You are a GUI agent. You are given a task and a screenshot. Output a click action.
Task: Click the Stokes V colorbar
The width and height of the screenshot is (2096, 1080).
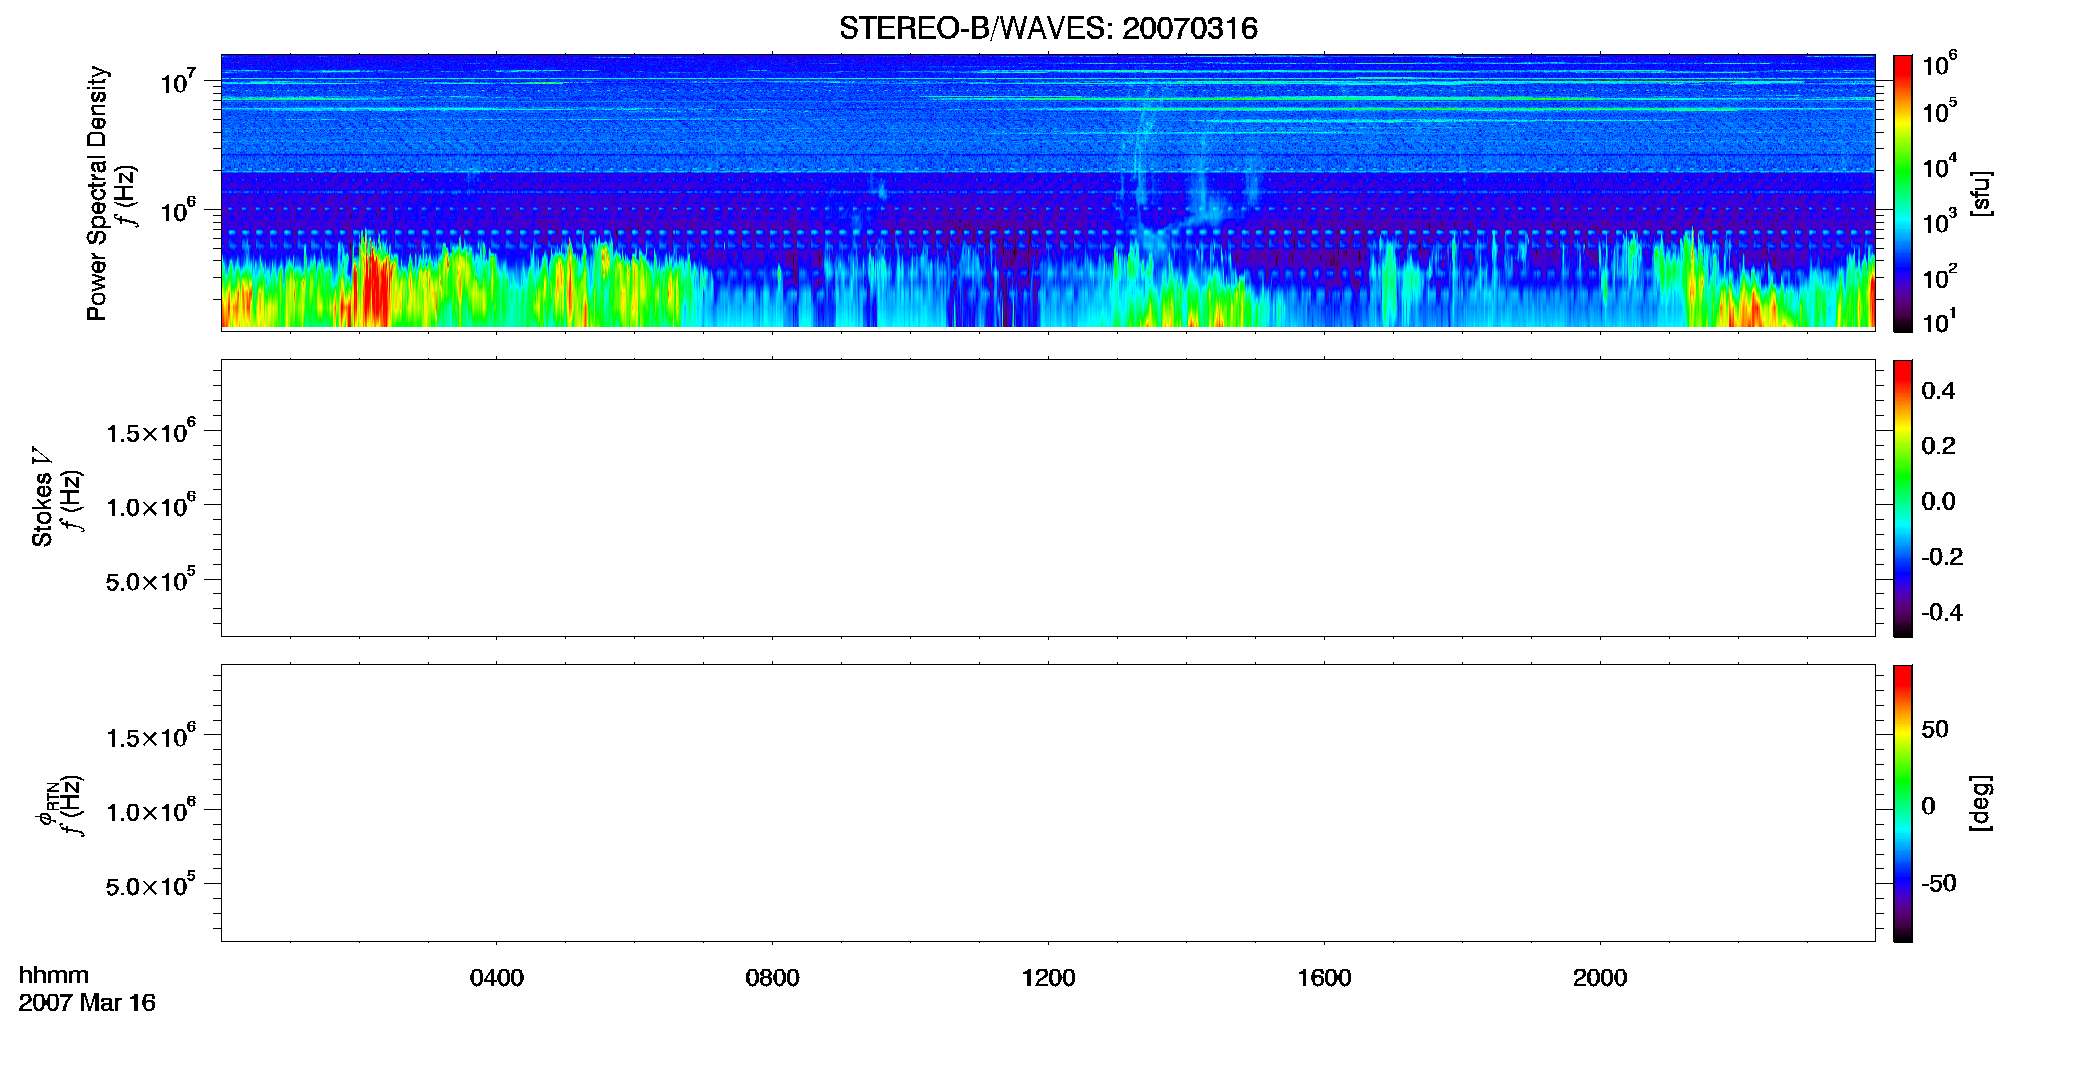[x=1903, y=498]
